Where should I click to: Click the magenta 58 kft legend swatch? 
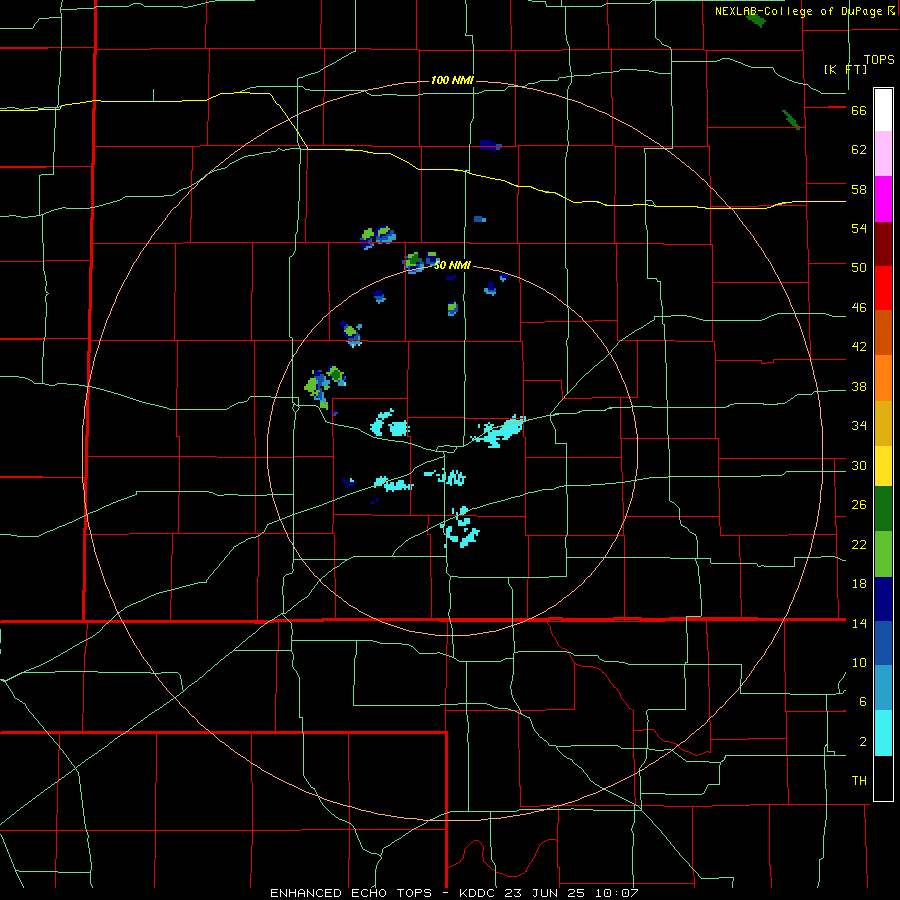point(883,199)
